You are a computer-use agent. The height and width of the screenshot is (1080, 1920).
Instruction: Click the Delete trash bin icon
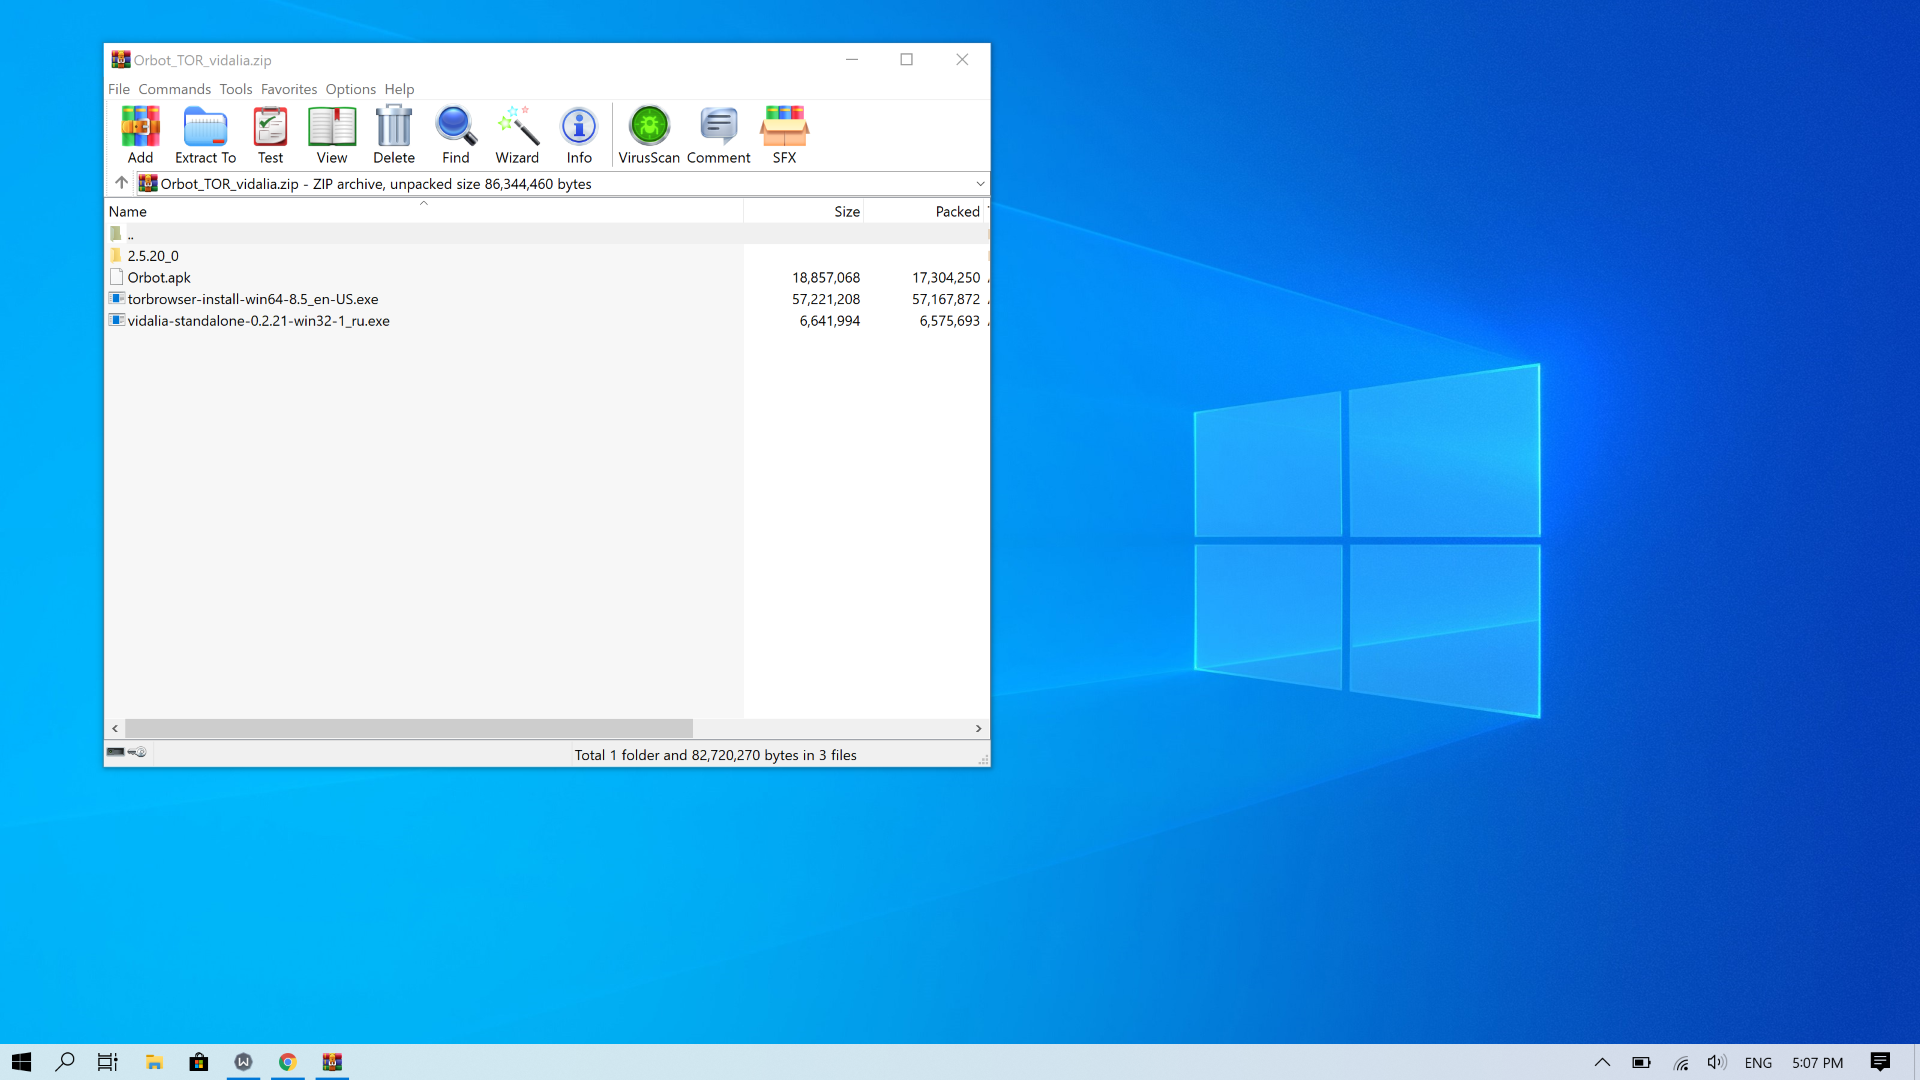coord(394,134)
